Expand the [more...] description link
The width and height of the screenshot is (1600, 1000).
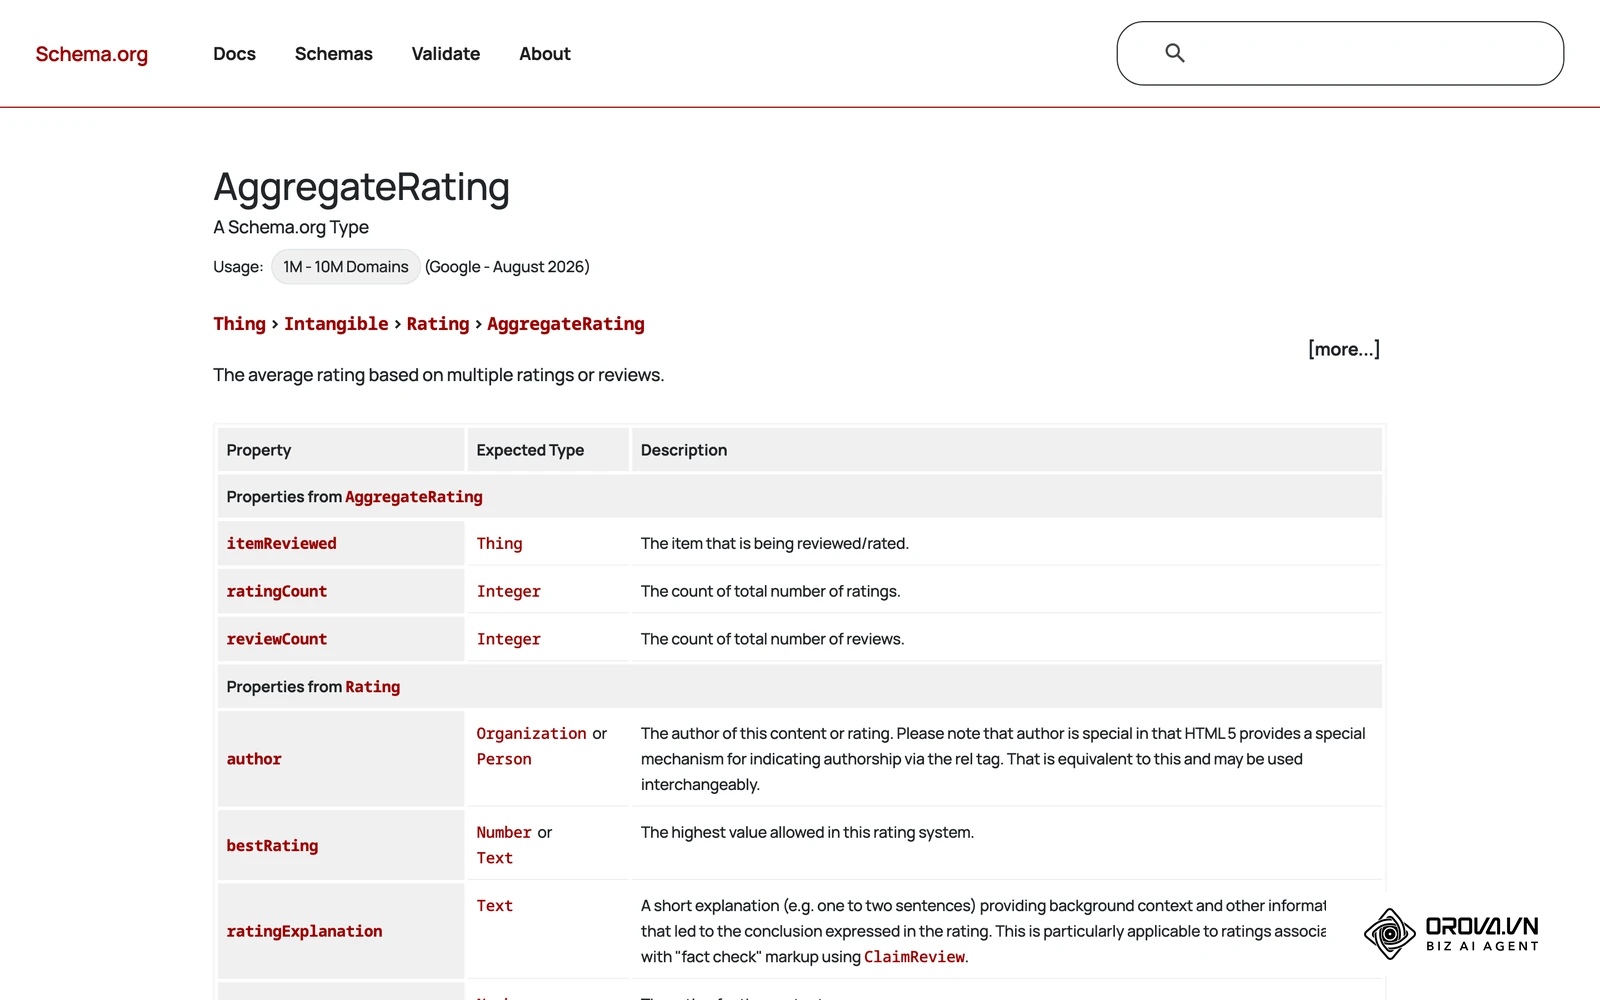click(1344, 349)
